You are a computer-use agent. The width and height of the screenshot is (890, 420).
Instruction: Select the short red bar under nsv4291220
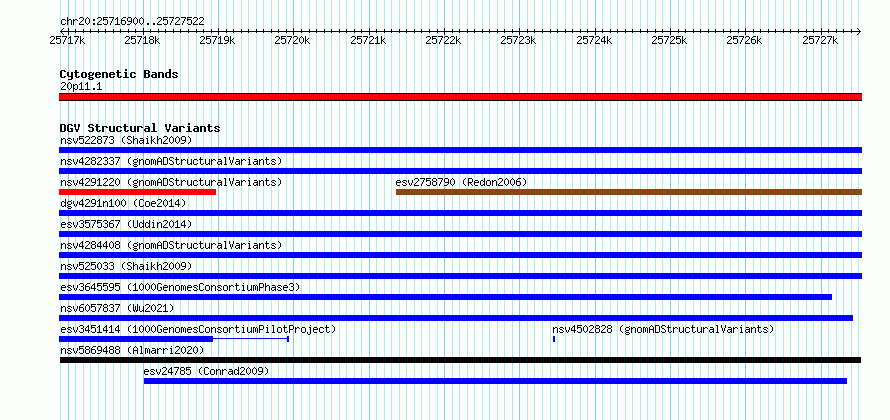[137, 192]
